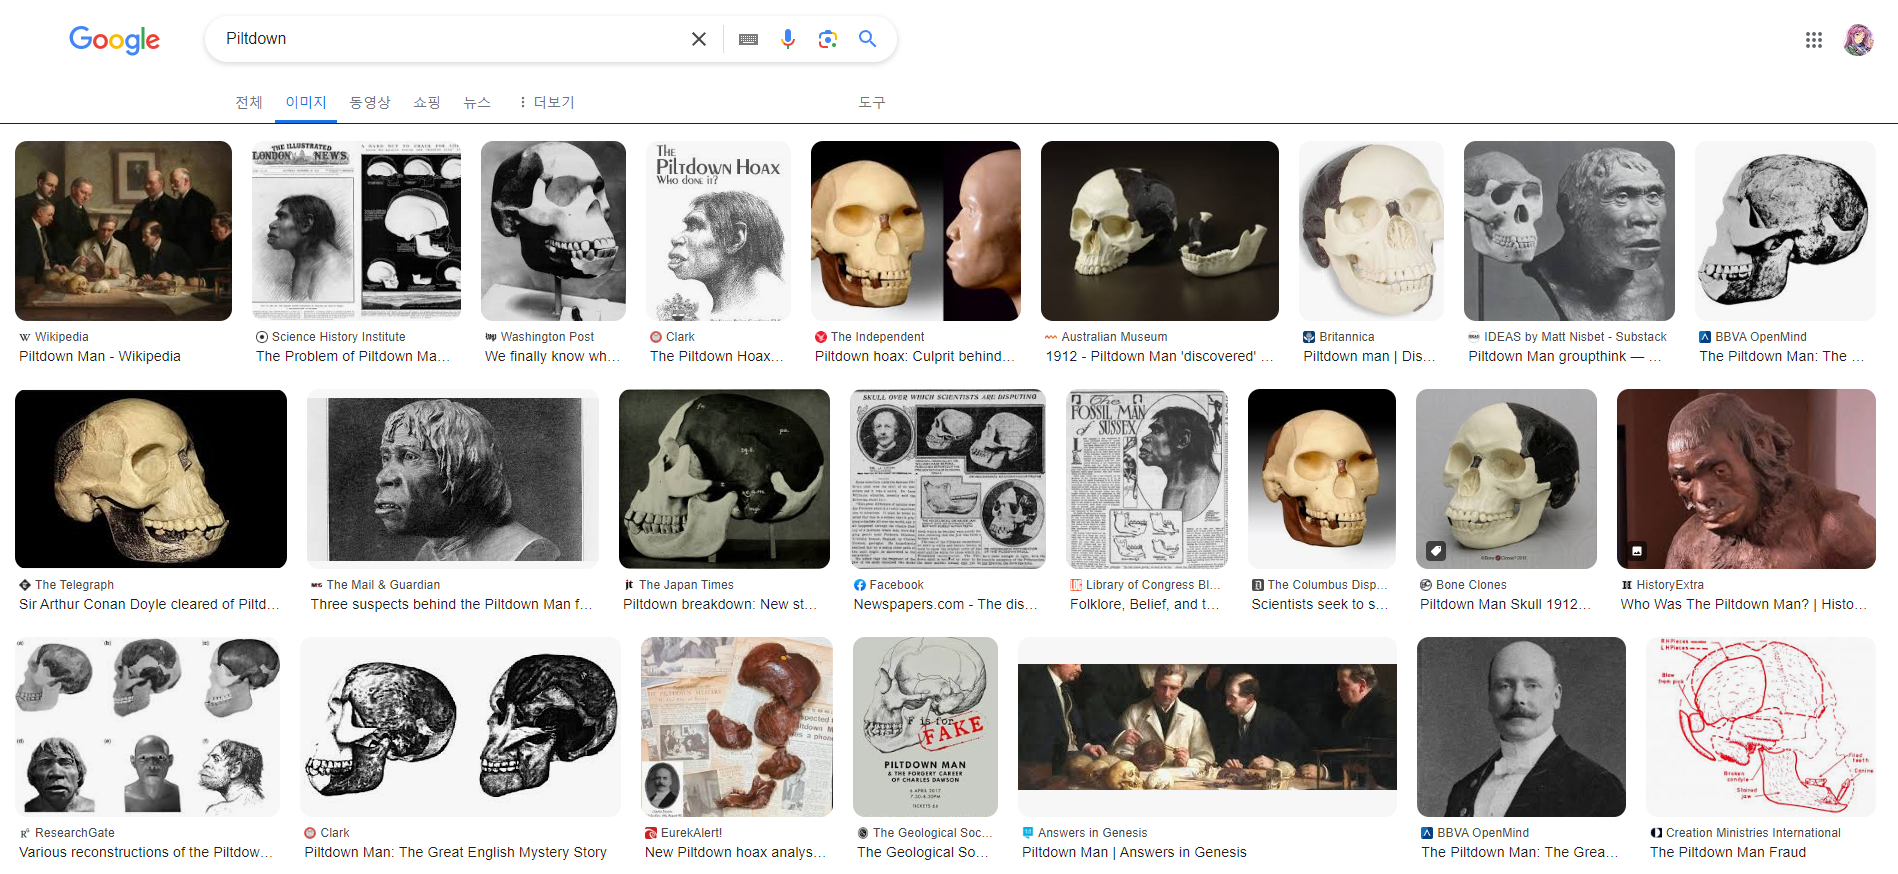
Task: Open the Google account profile avatar
Action: [x=1858, y=40]
